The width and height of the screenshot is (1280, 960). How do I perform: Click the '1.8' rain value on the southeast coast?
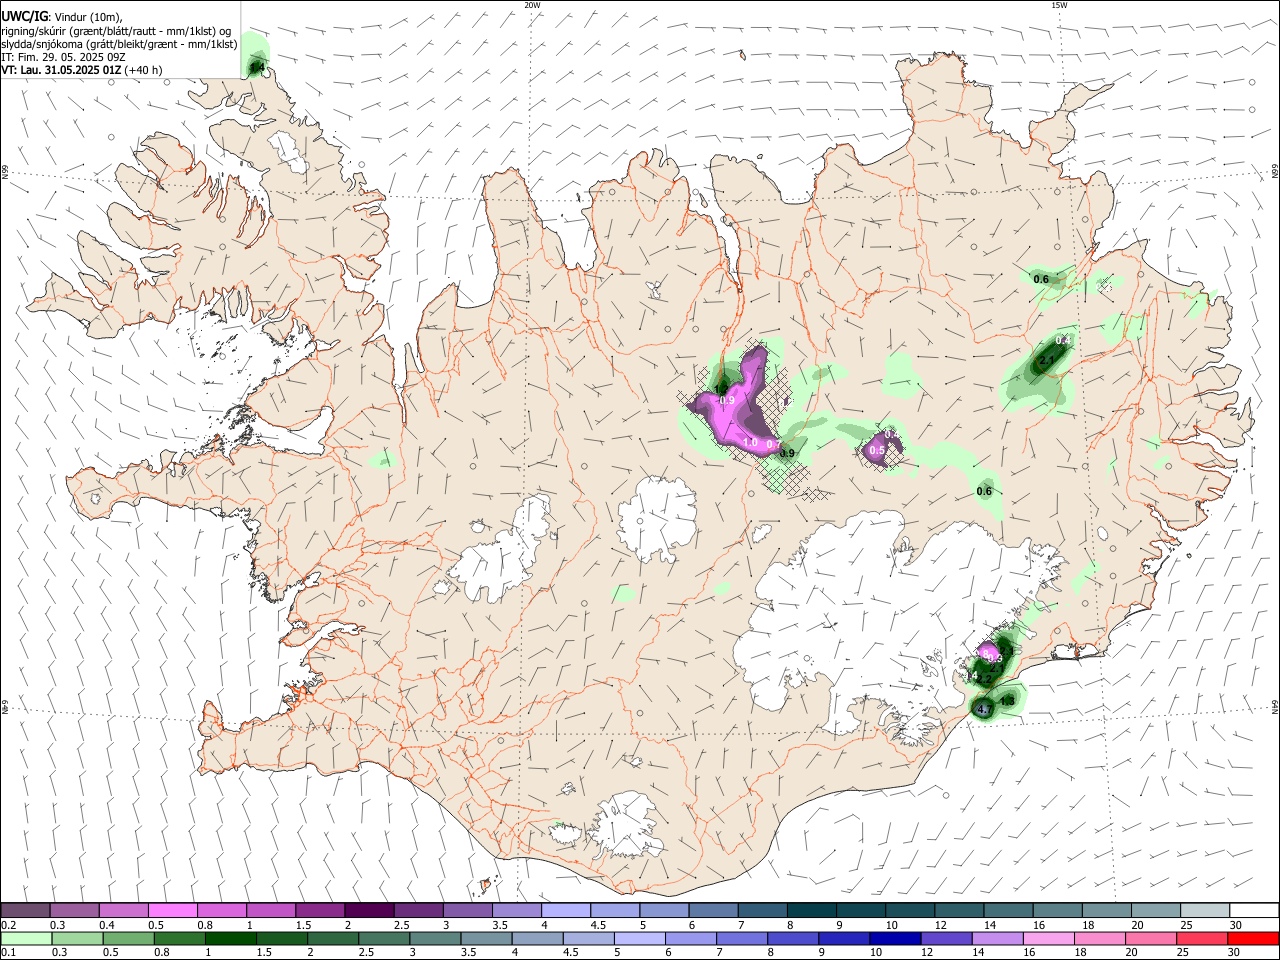[x=1007, y=701]
